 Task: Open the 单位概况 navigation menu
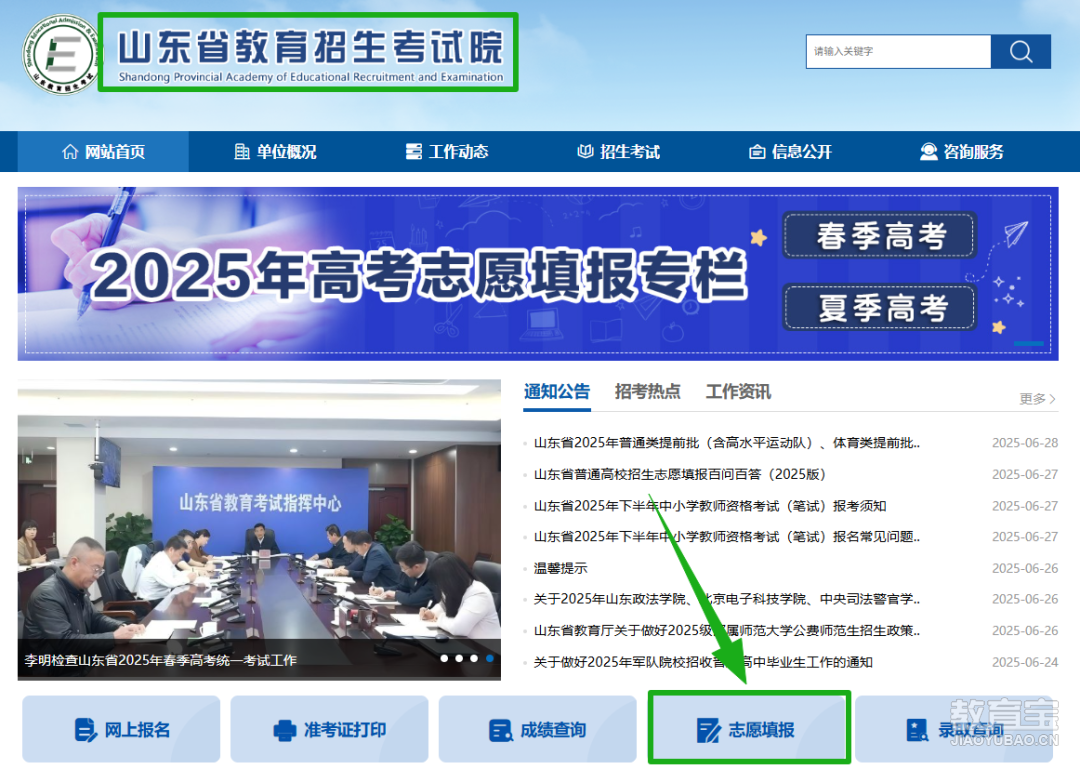click(x=275, y=152)
